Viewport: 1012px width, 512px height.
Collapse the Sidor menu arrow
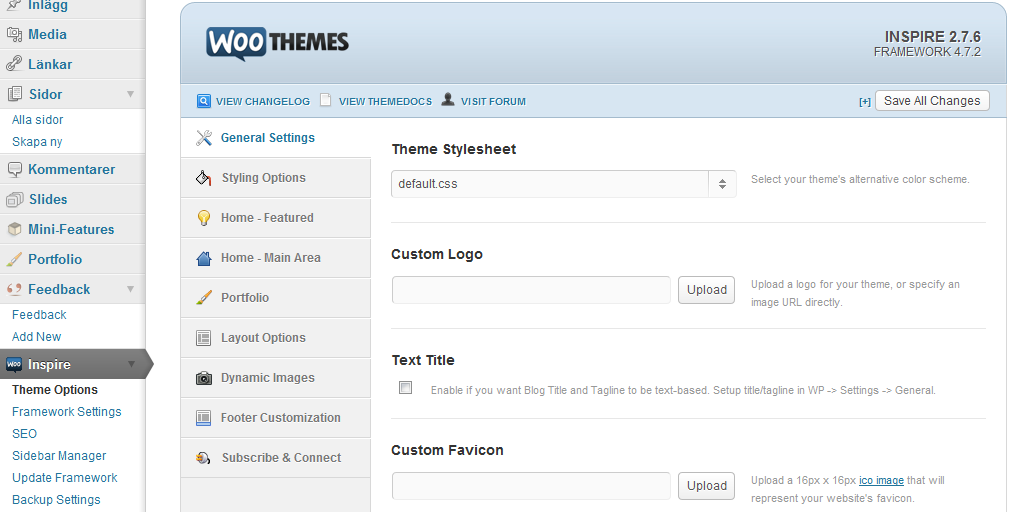pos(130,94)
